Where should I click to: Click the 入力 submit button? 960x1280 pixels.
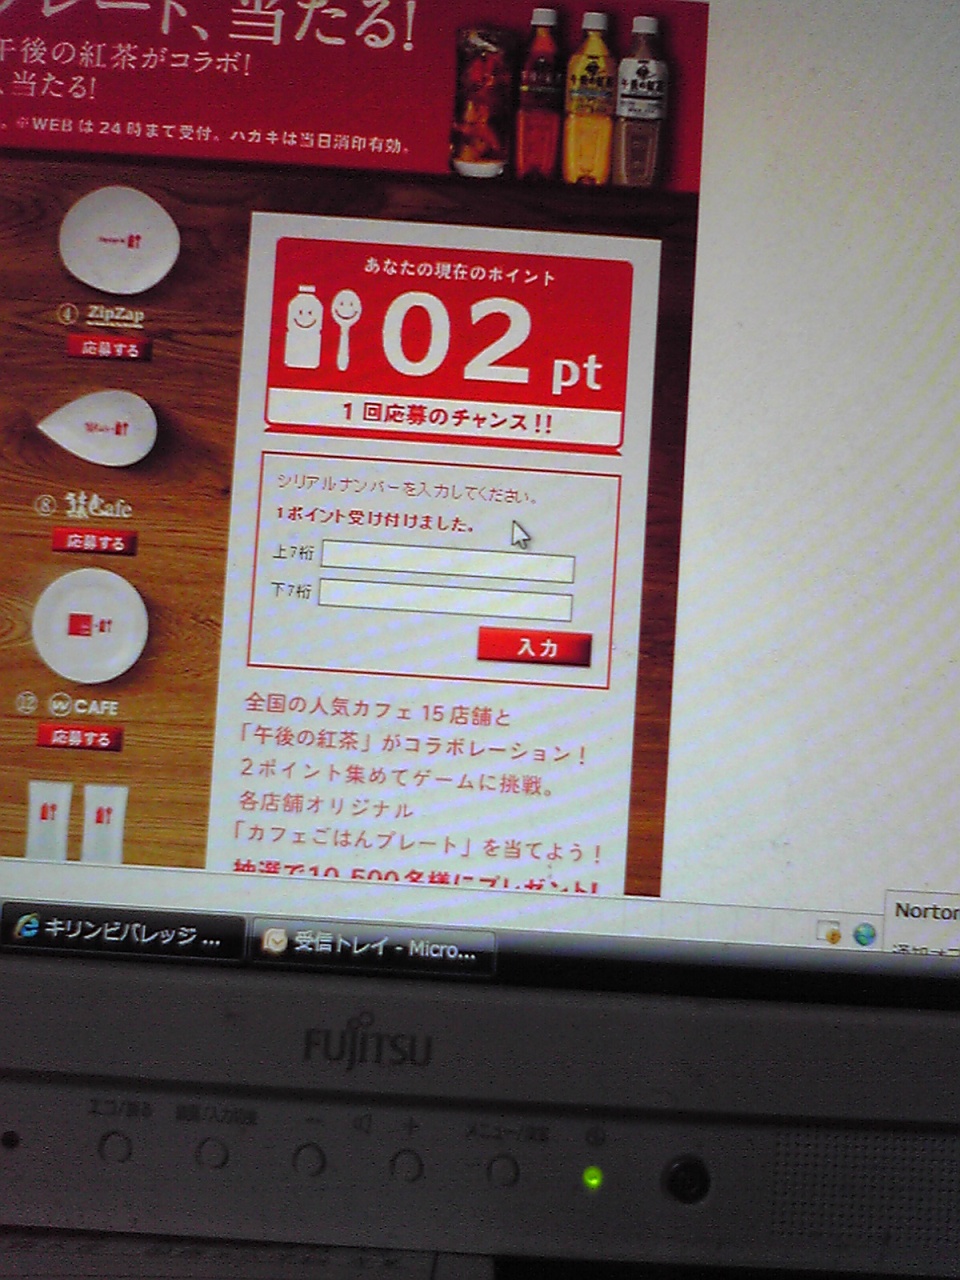[534, 647]
